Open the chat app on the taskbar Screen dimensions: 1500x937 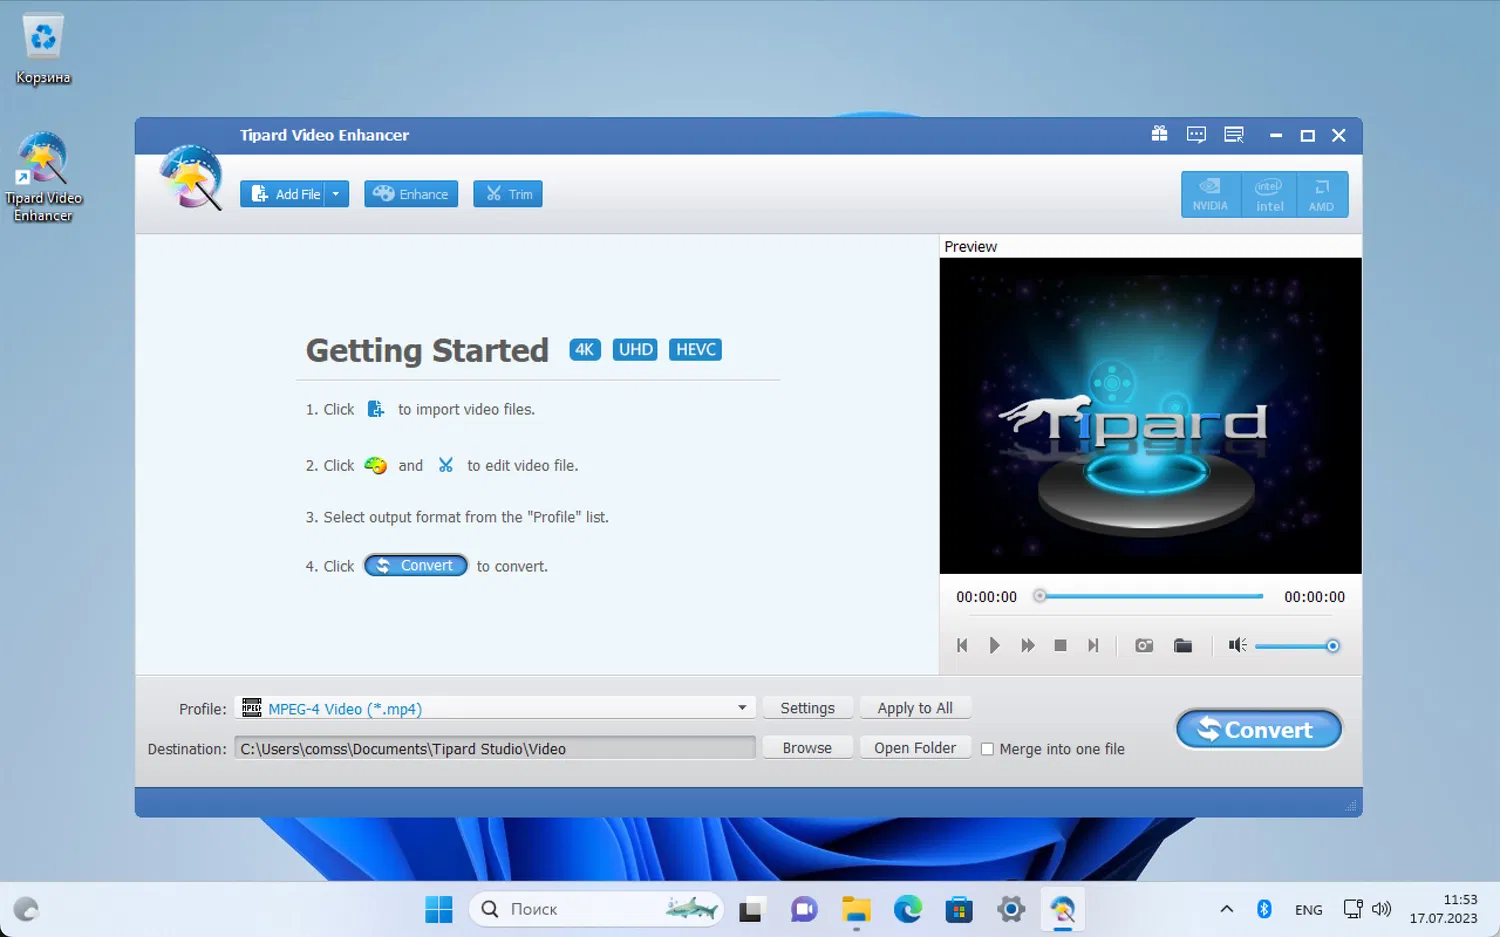click(x=804, y=909)
